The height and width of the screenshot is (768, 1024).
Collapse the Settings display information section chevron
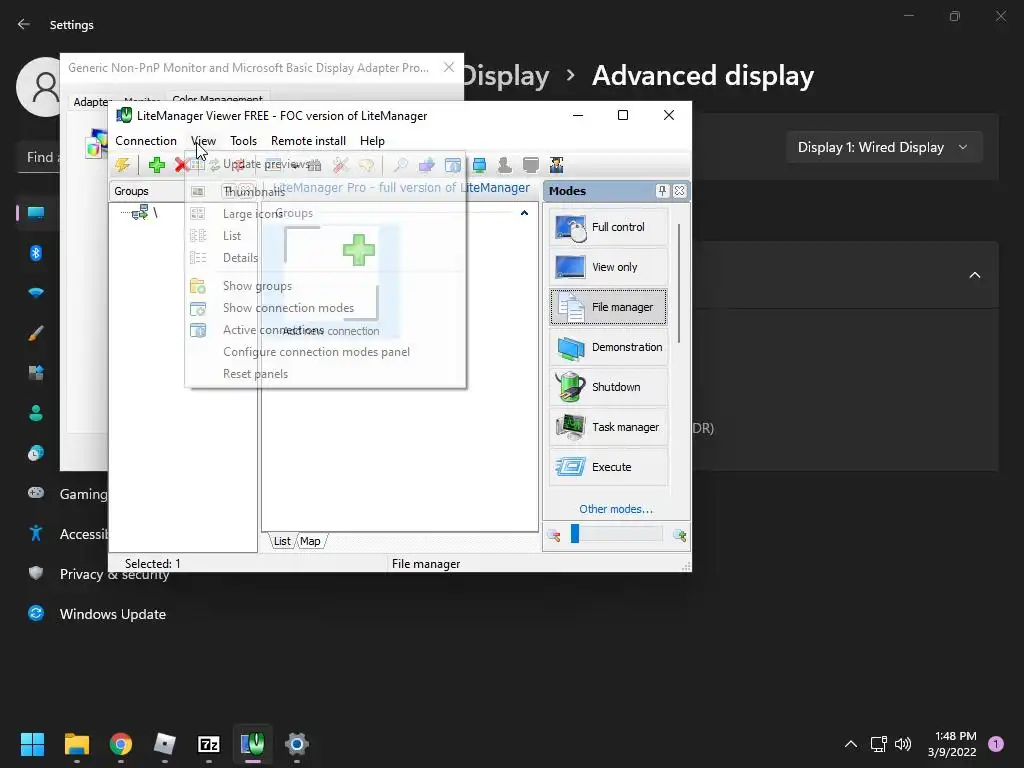(x=974, y=275)
